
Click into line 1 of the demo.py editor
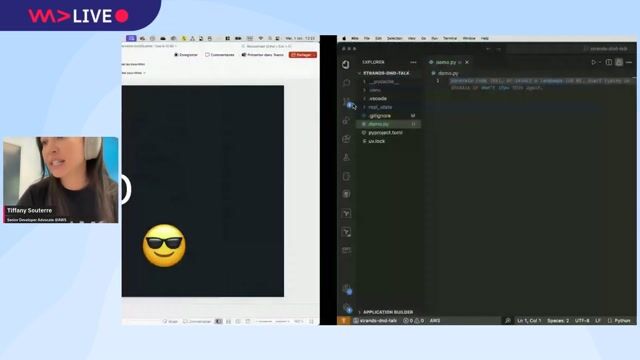pos(539,81)
